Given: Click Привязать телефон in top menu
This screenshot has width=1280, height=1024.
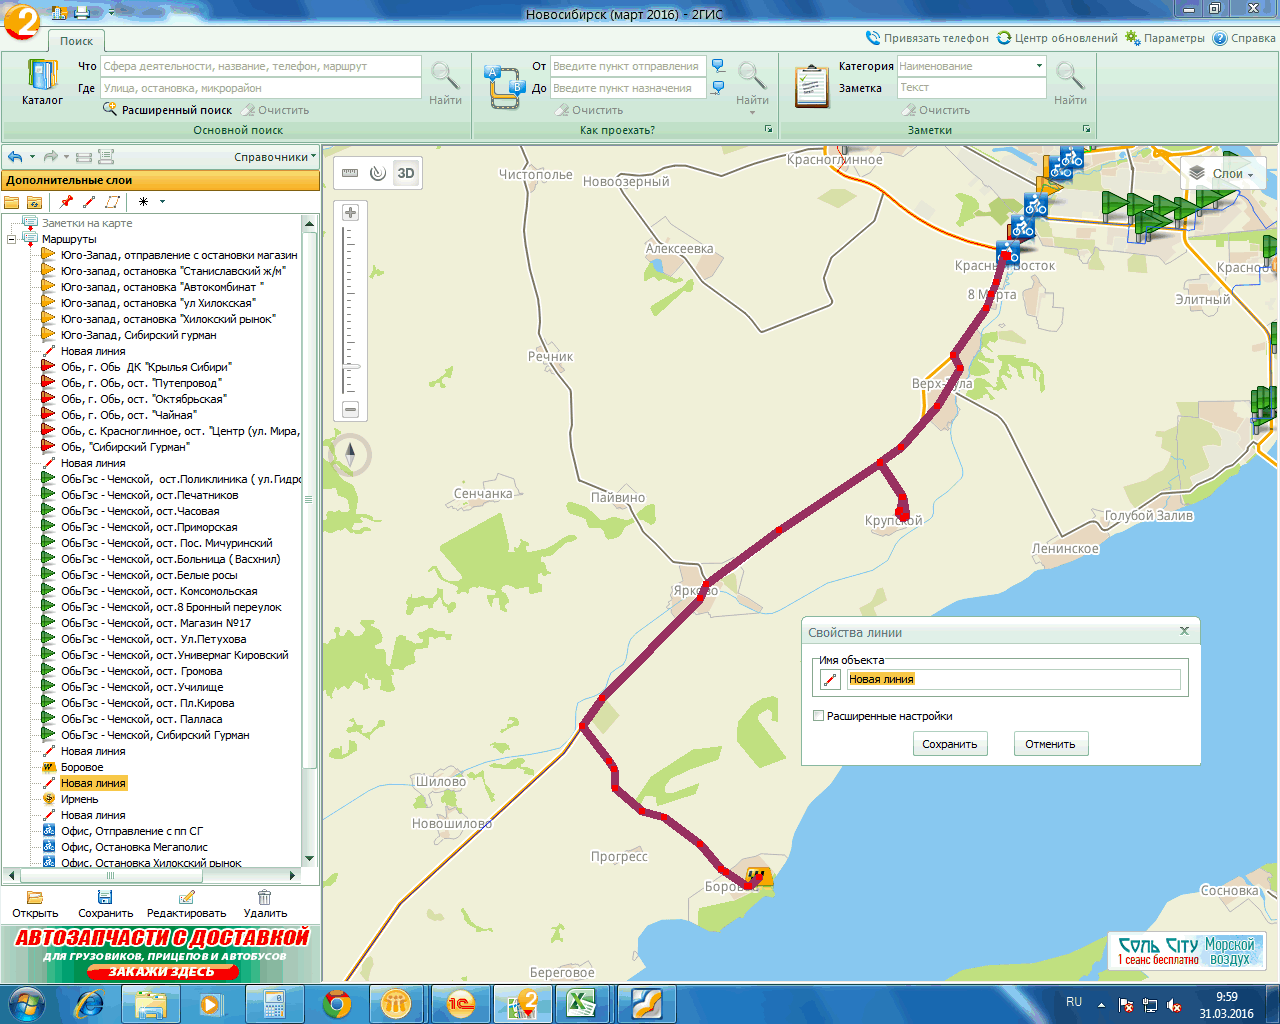Looking at the screenshot, I should (927, 38).
